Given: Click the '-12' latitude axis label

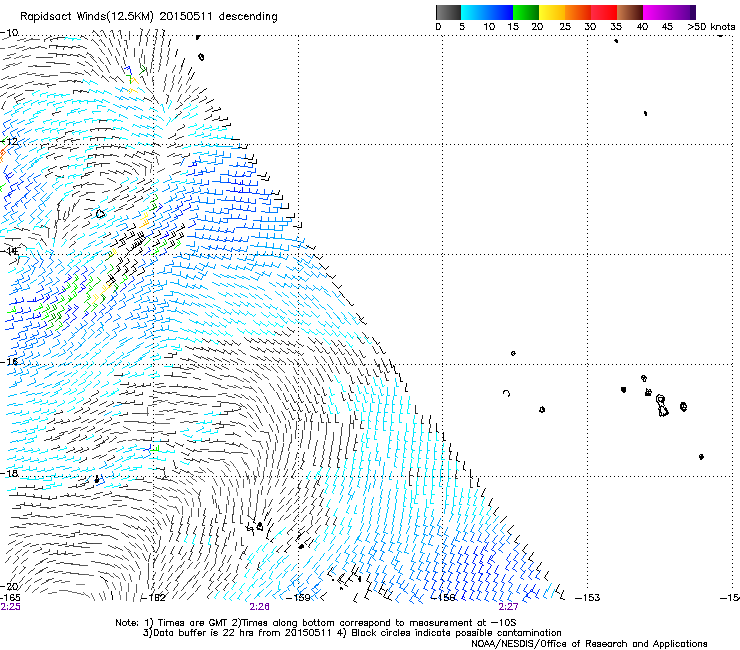Looking at the screenshot, I should coord(9,142).
